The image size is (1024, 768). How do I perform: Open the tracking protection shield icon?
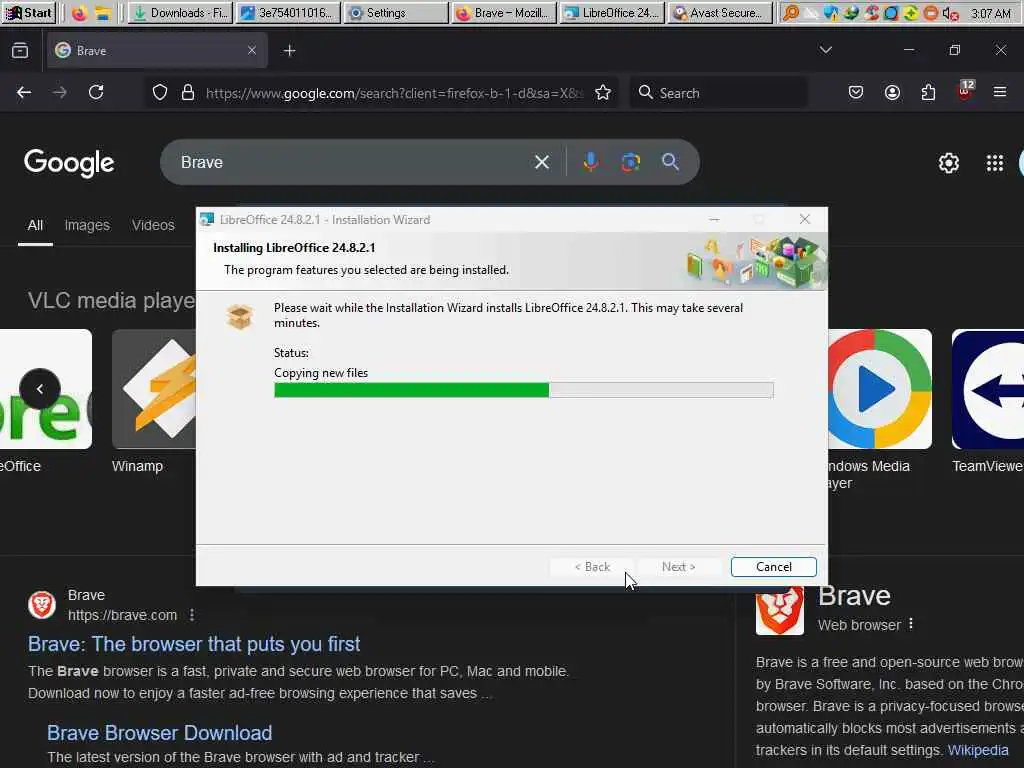click(160, 92)
